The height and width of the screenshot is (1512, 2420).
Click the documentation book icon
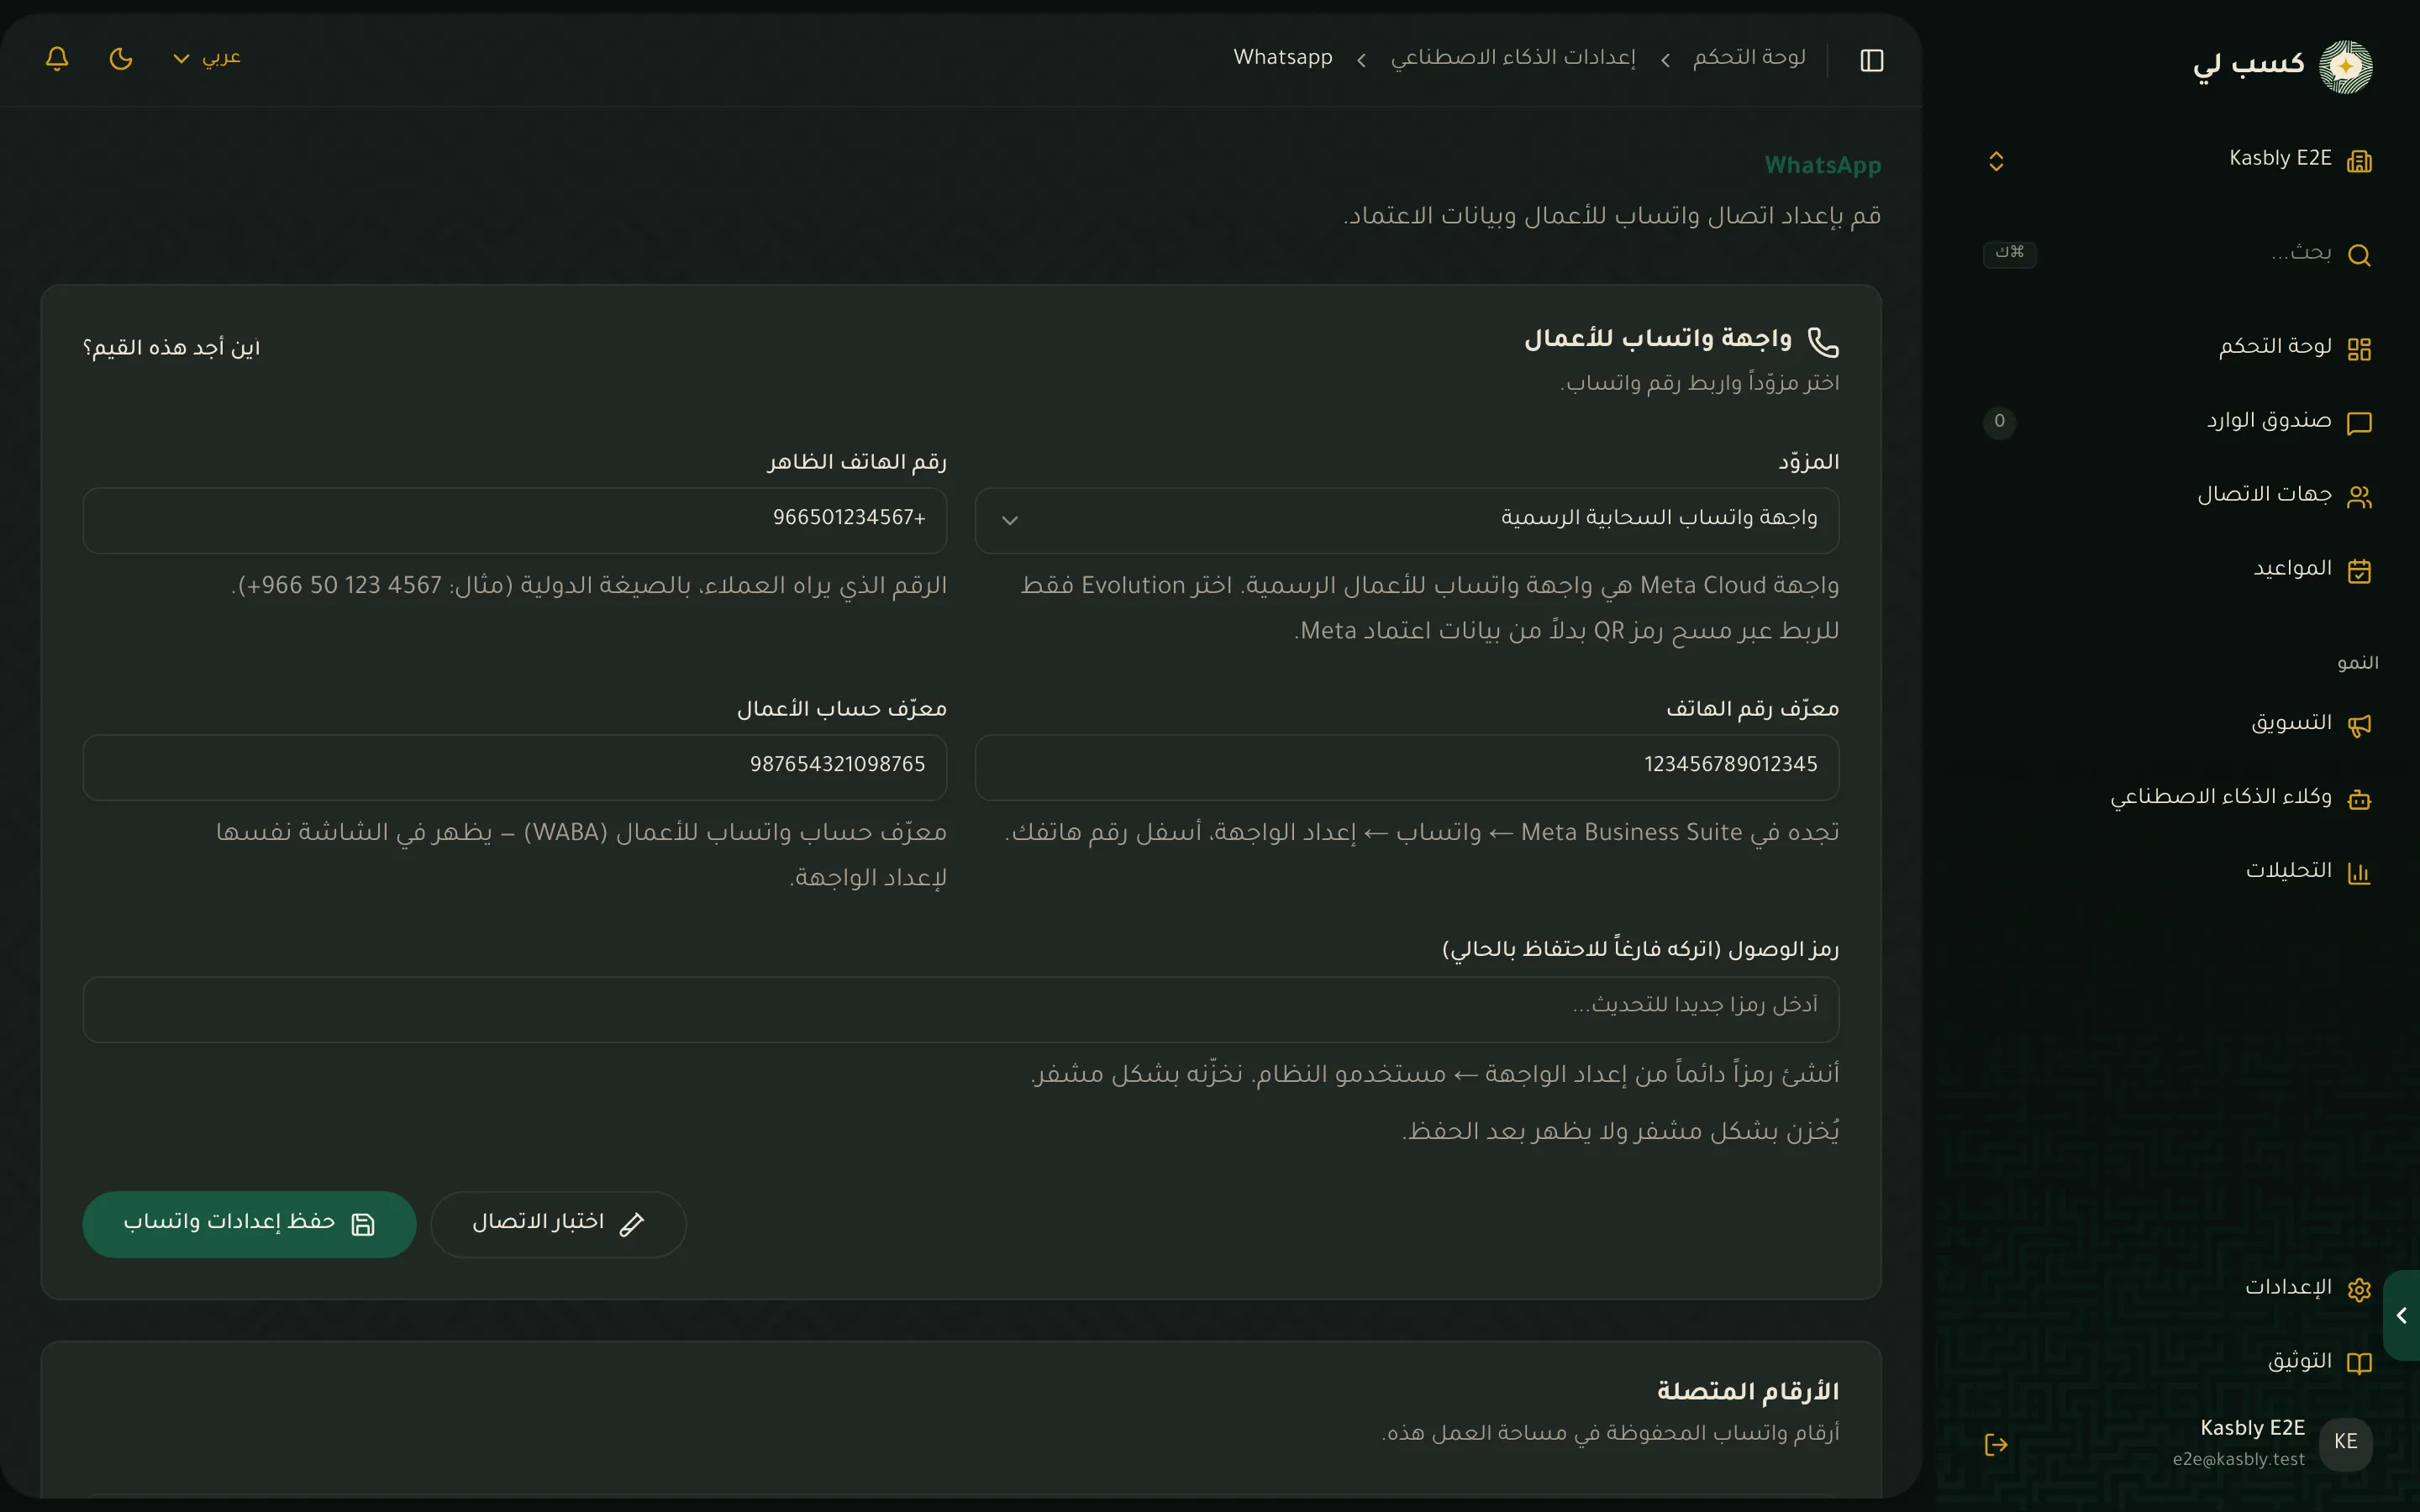click(2359, 1363)
